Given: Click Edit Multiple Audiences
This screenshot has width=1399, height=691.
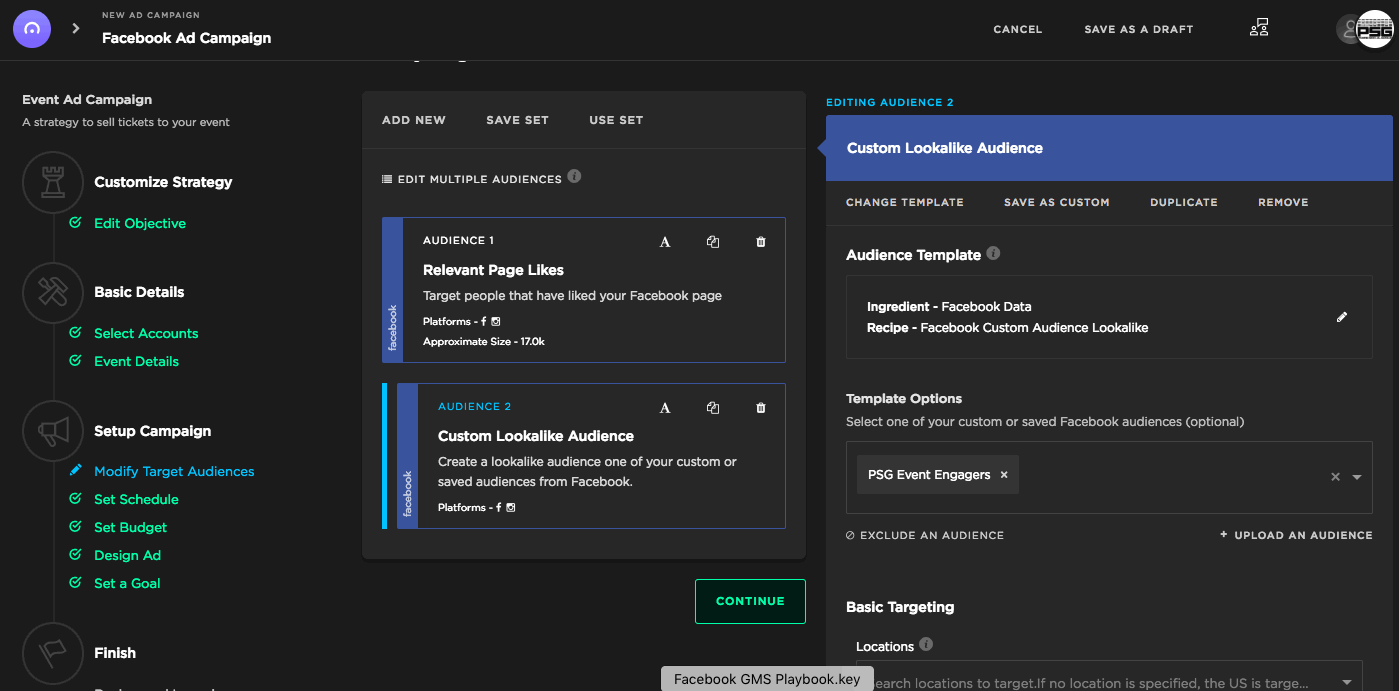Looking at the screenshot, I should [x=472, y=179].
